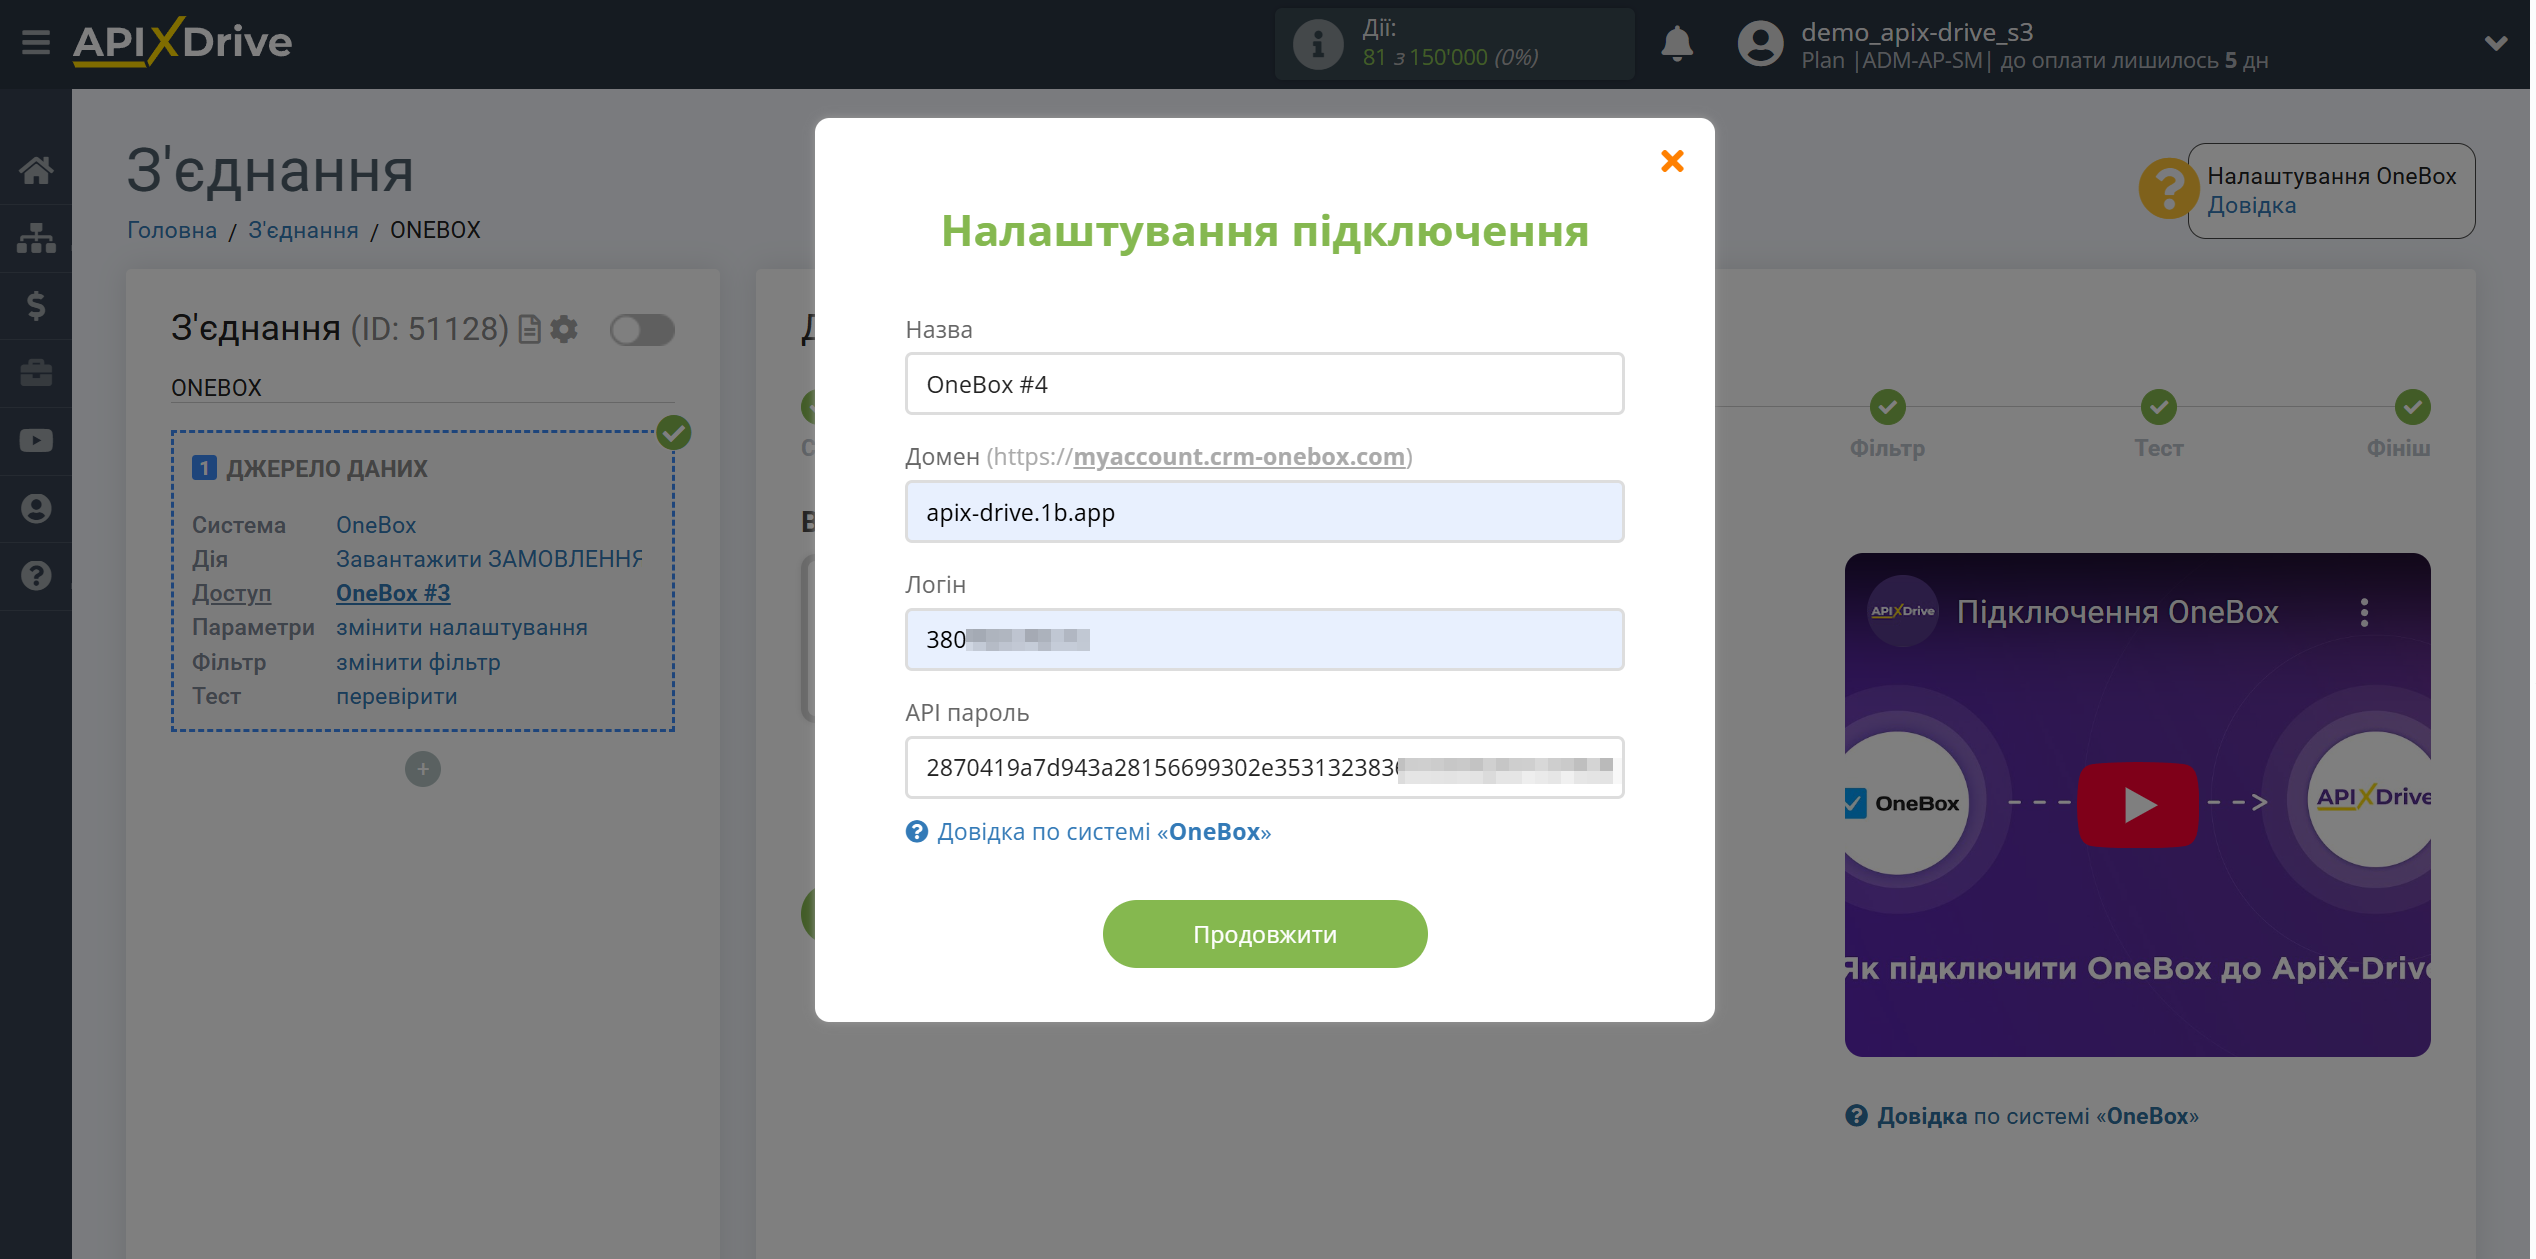Add a new block with plus icon
The width and height of the screenshot is (2536, 1259).
(x=423, y=769)
